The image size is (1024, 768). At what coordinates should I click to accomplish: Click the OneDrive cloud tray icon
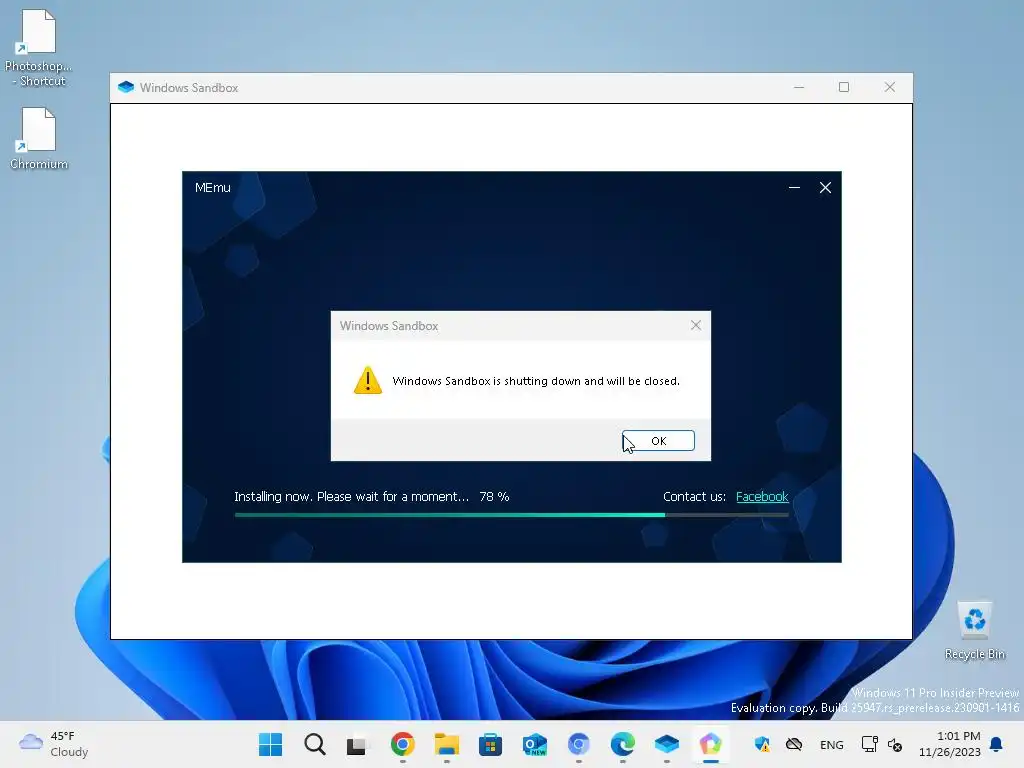[793, 744]
